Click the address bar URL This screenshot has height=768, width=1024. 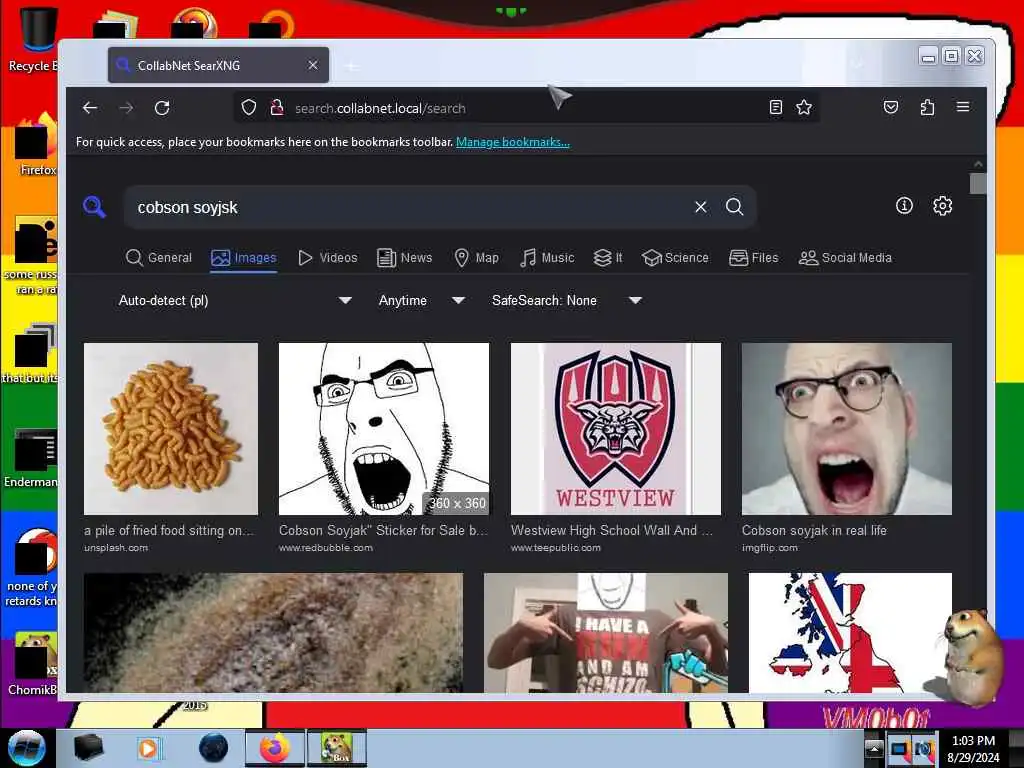[x=380, y=108]
